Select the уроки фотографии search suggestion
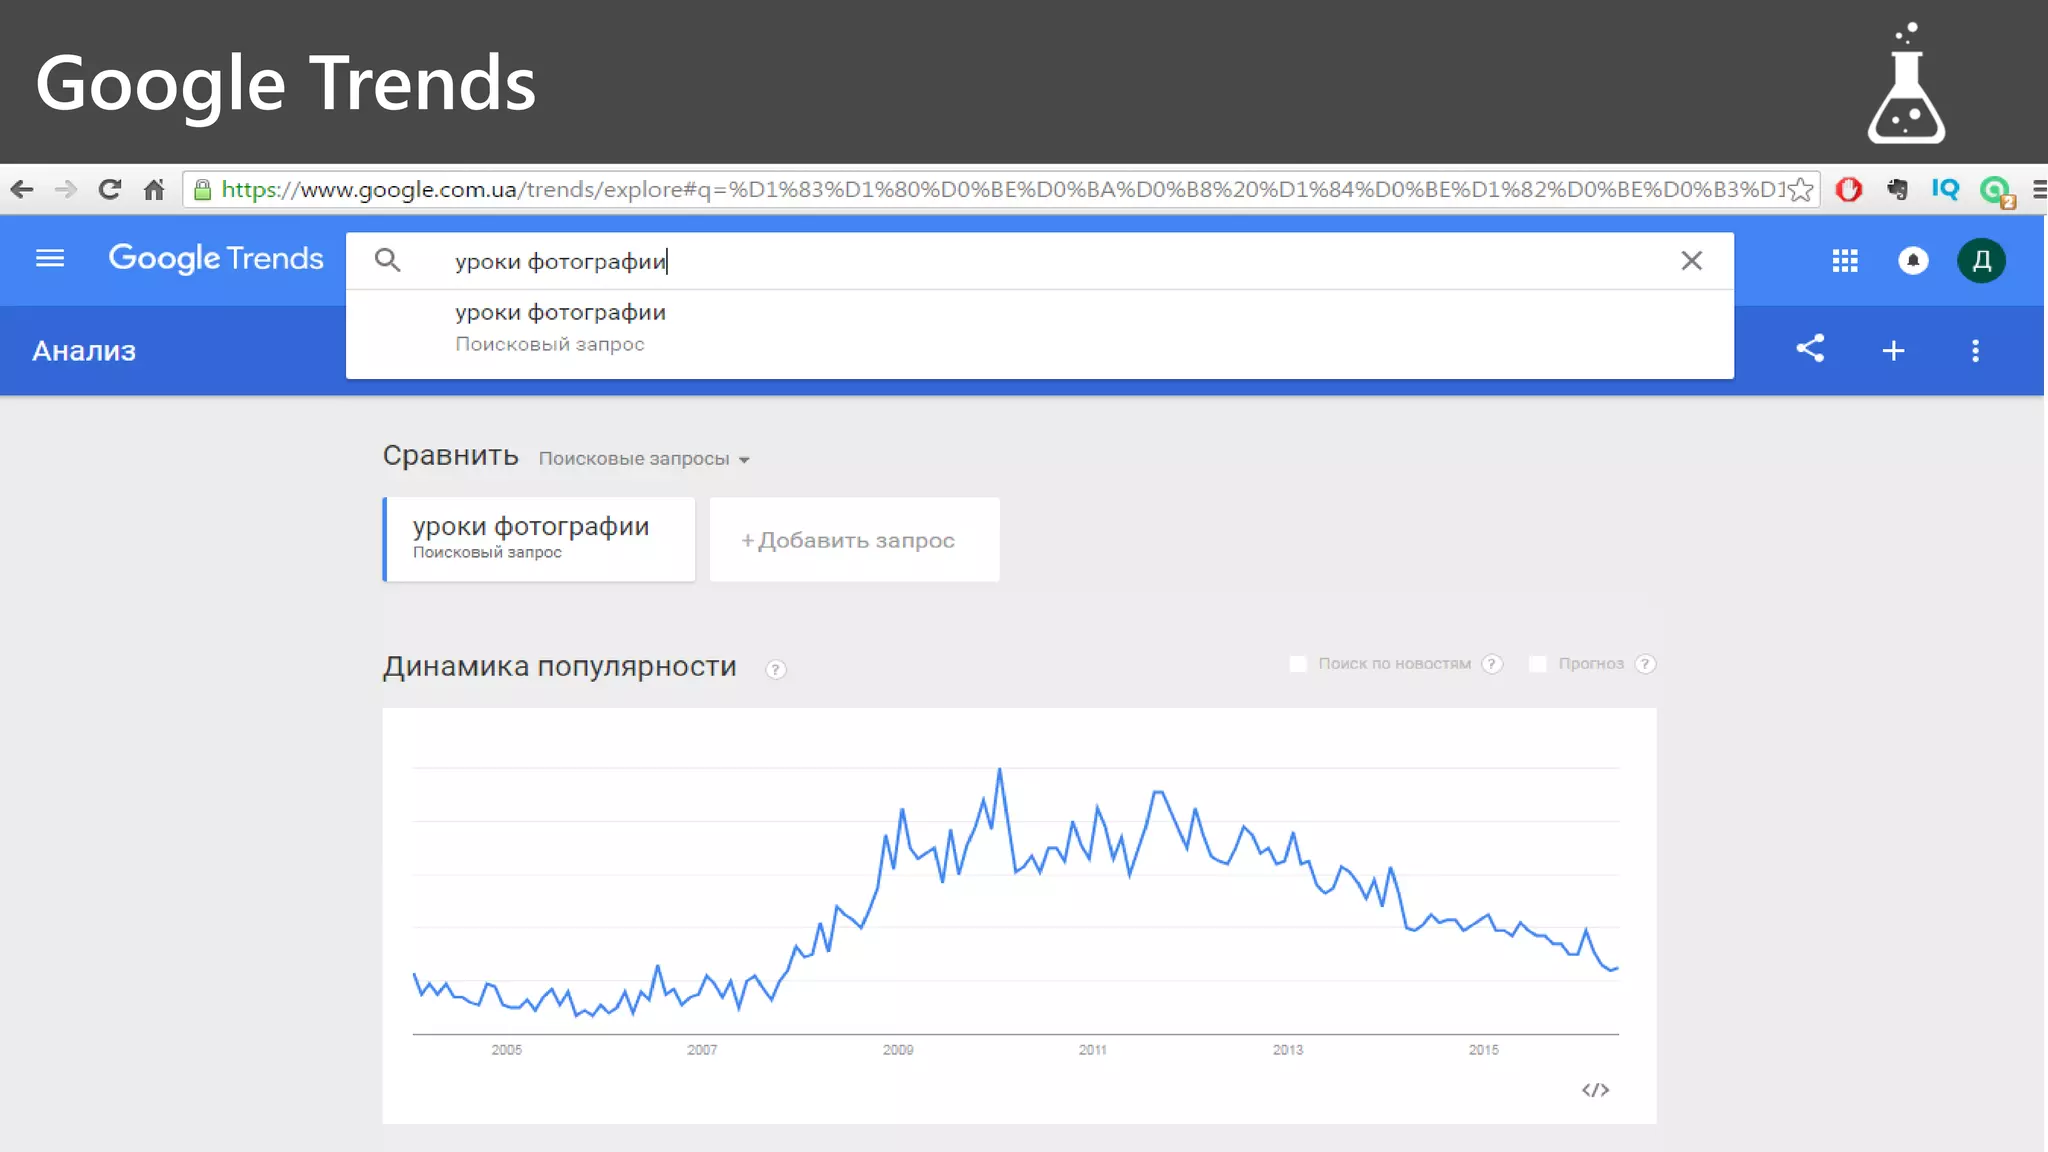 coord(1040,328)
